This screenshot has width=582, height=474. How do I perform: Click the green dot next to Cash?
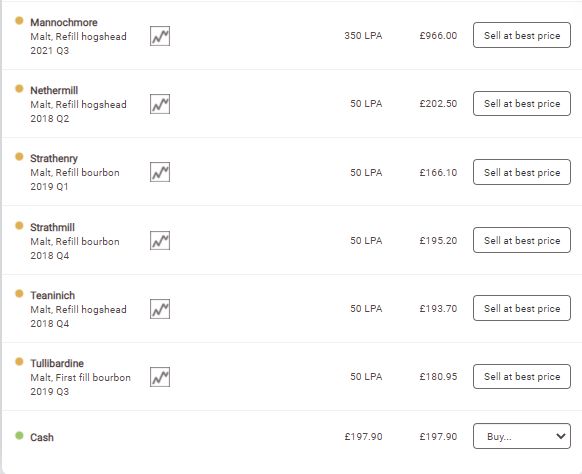tap(19, 435)
